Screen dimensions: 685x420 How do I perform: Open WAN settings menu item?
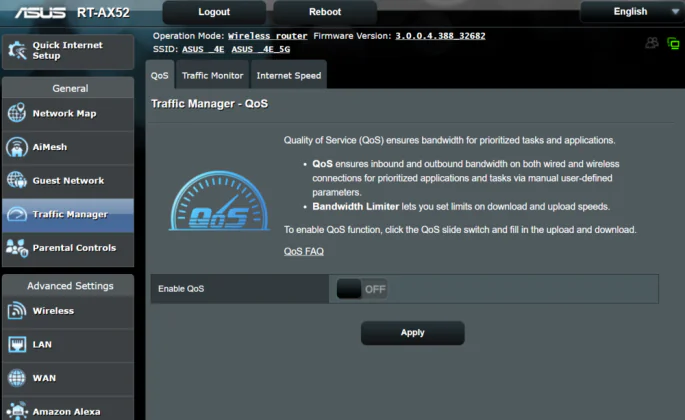68,378
